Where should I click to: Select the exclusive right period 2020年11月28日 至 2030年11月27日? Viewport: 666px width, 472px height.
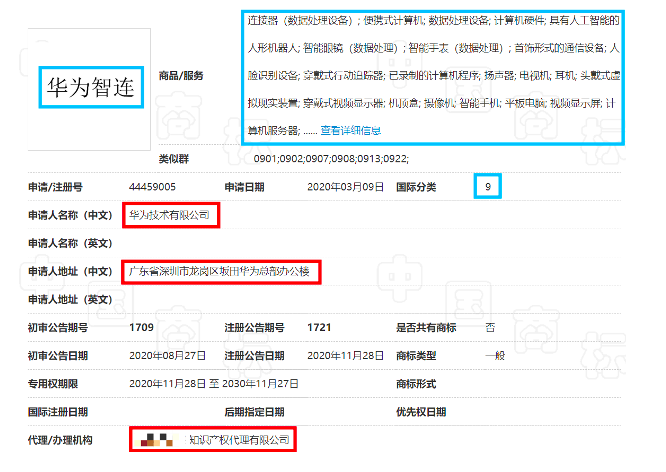(x=214, y=384)
